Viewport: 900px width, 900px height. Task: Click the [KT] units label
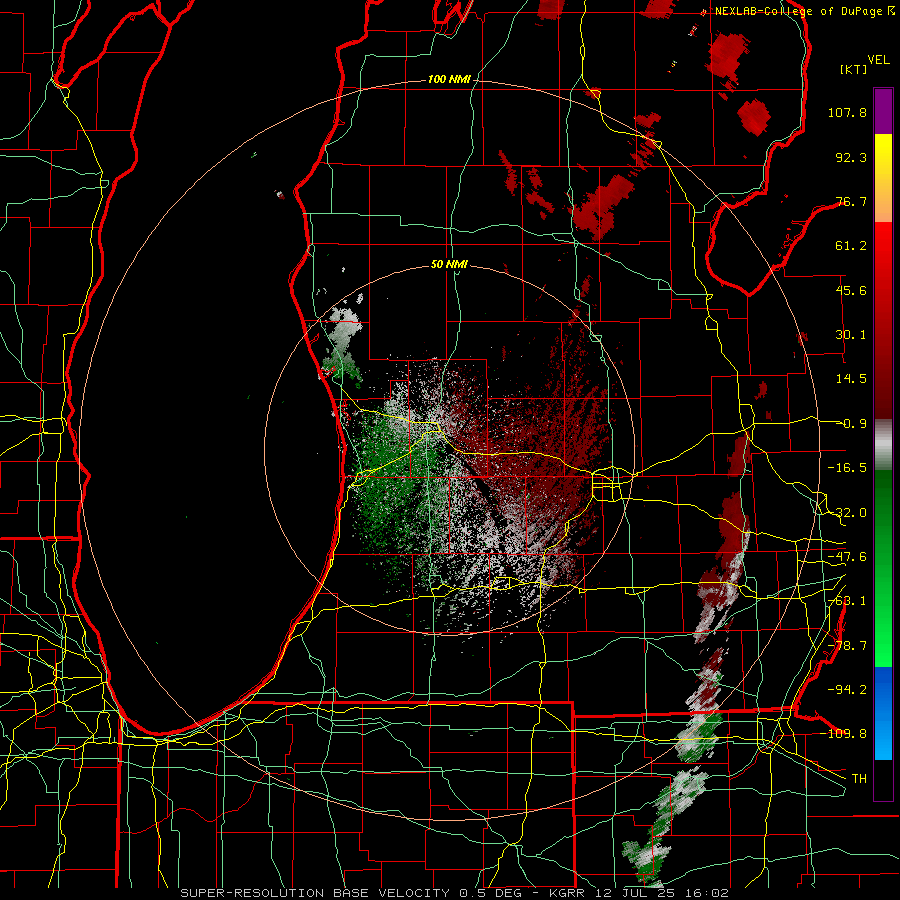pos(854,69)
